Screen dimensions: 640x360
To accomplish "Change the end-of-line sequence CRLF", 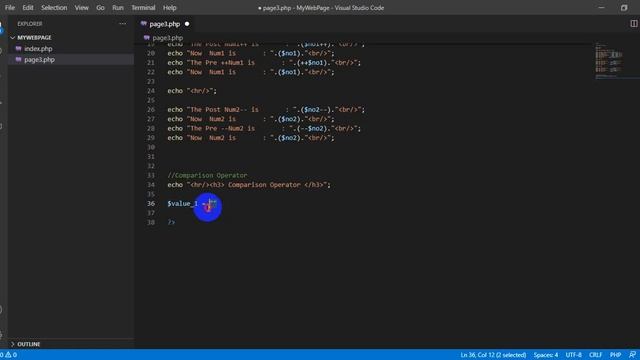I will point(596,355).
